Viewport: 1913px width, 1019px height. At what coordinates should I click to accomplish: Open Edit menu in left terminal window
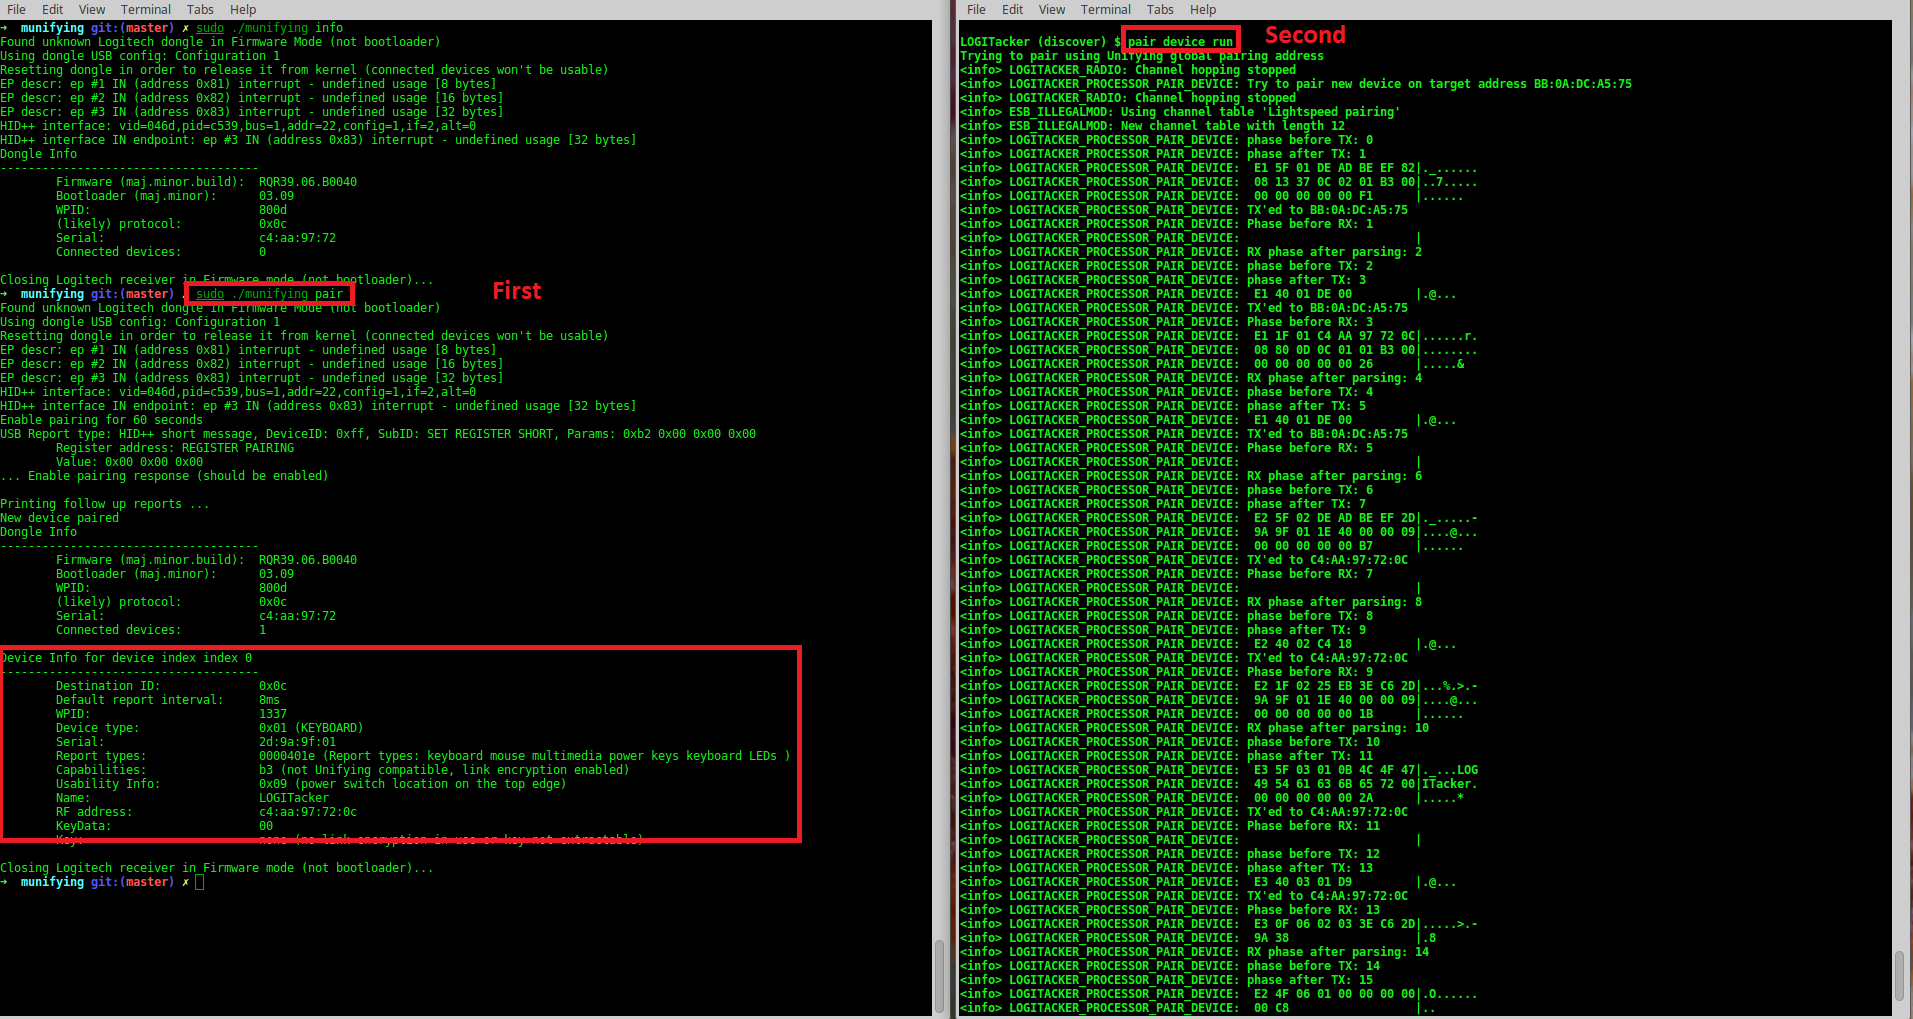point(53,9)
